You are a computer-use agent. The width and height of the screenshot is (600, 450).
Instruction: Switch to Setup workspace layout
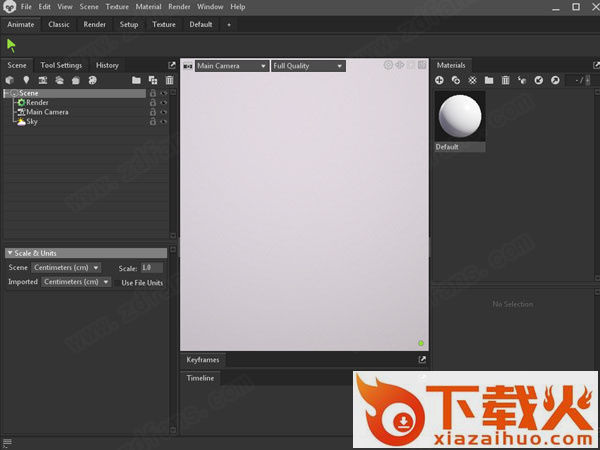coord(129,24)
